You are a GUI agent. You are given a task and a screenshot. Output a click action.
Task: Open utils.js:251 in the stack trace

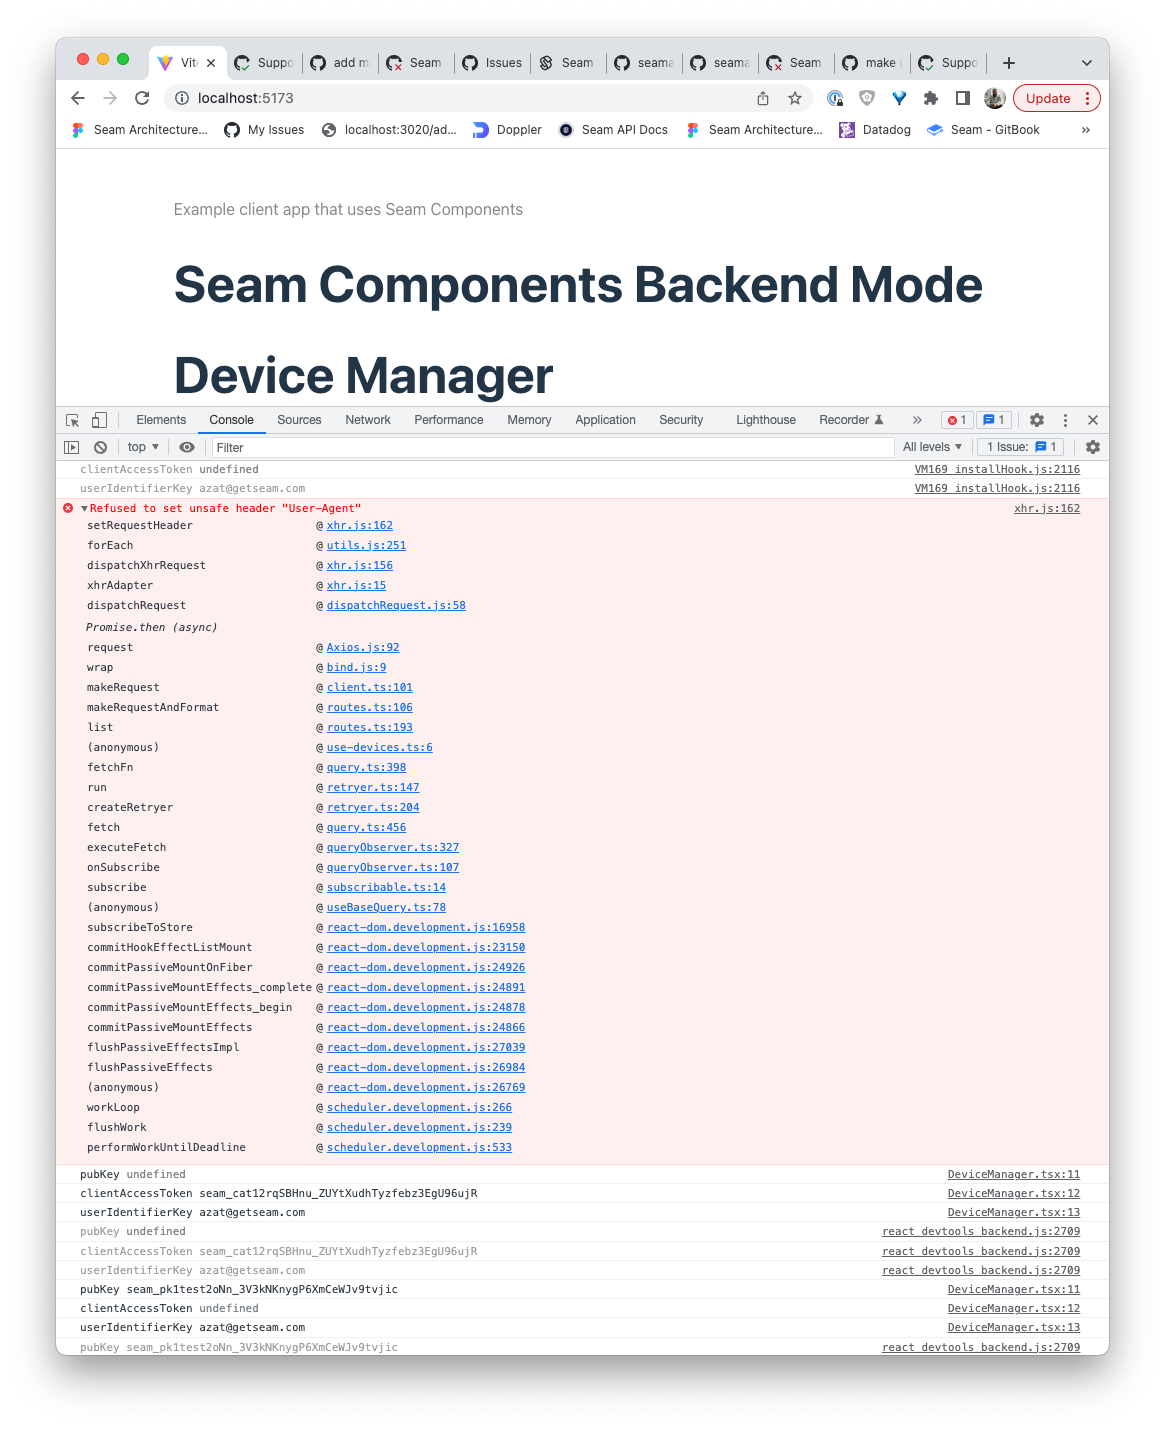click(366, 546)
